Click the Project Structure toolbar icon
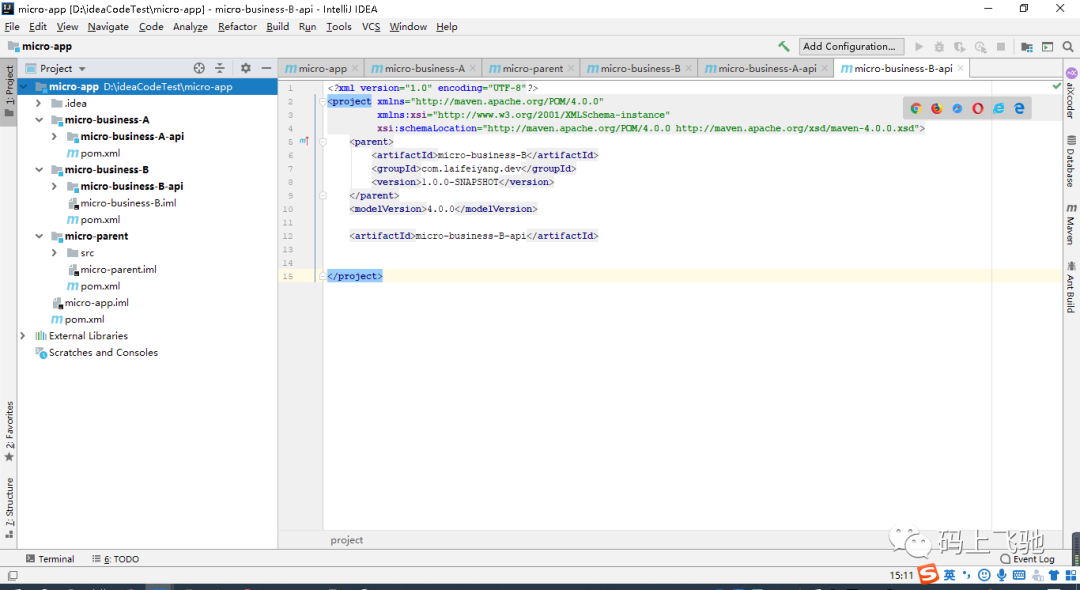This screenshot has height=590, width=1080. click(x=1026, y=47)
